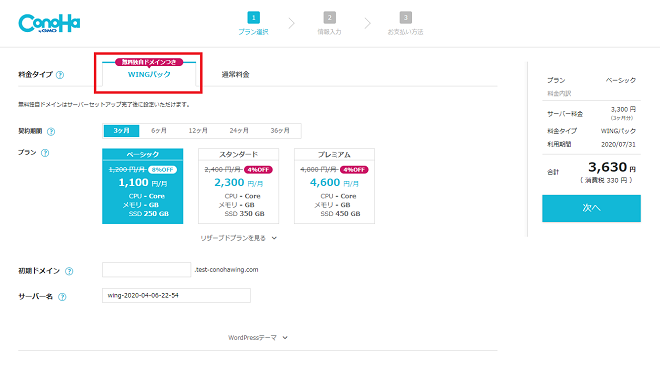Select the 36ヶ月 contract period
The height and width of the screenshot is (365, 660).
(280, 131)
